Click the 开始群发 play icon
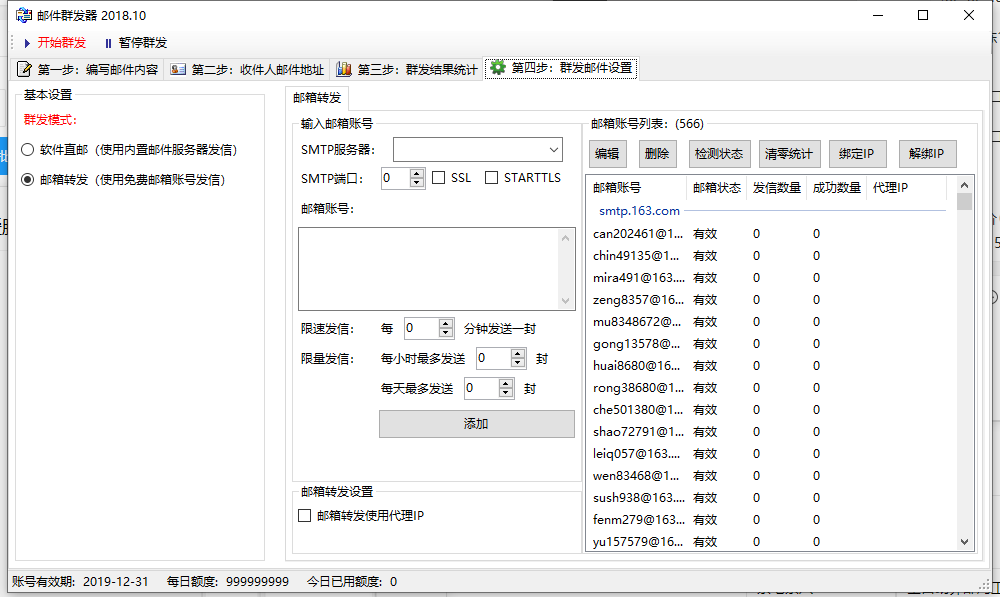1000x597 pixels. point(27,43)
